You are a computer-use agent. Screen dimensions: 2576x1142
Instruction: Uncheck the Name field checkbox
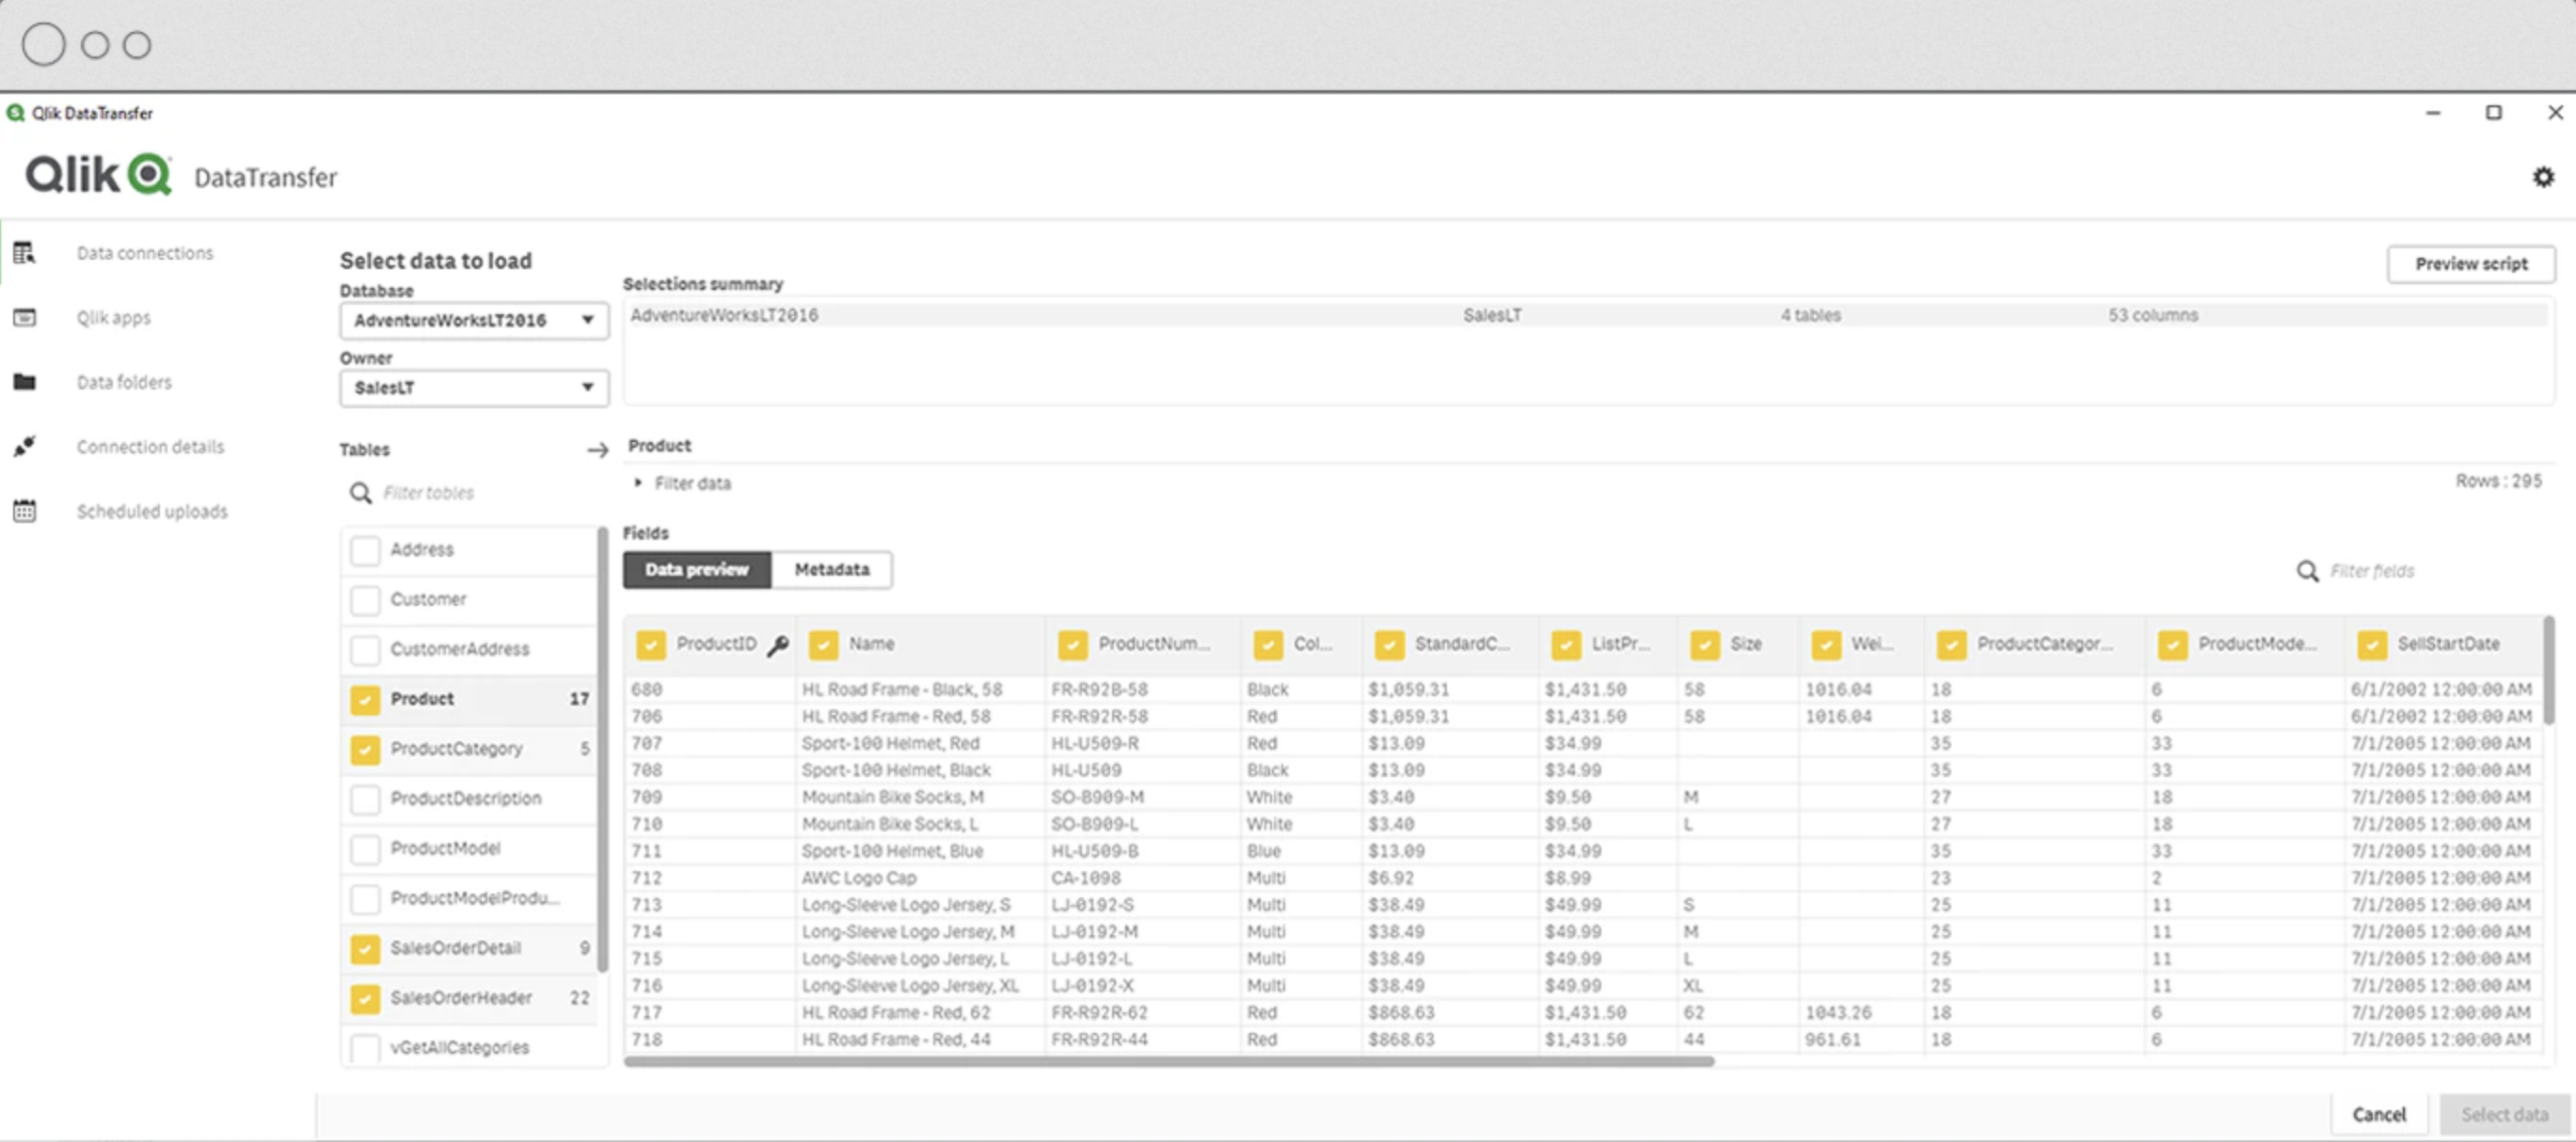pyautogui.click(x=823, y=645)
